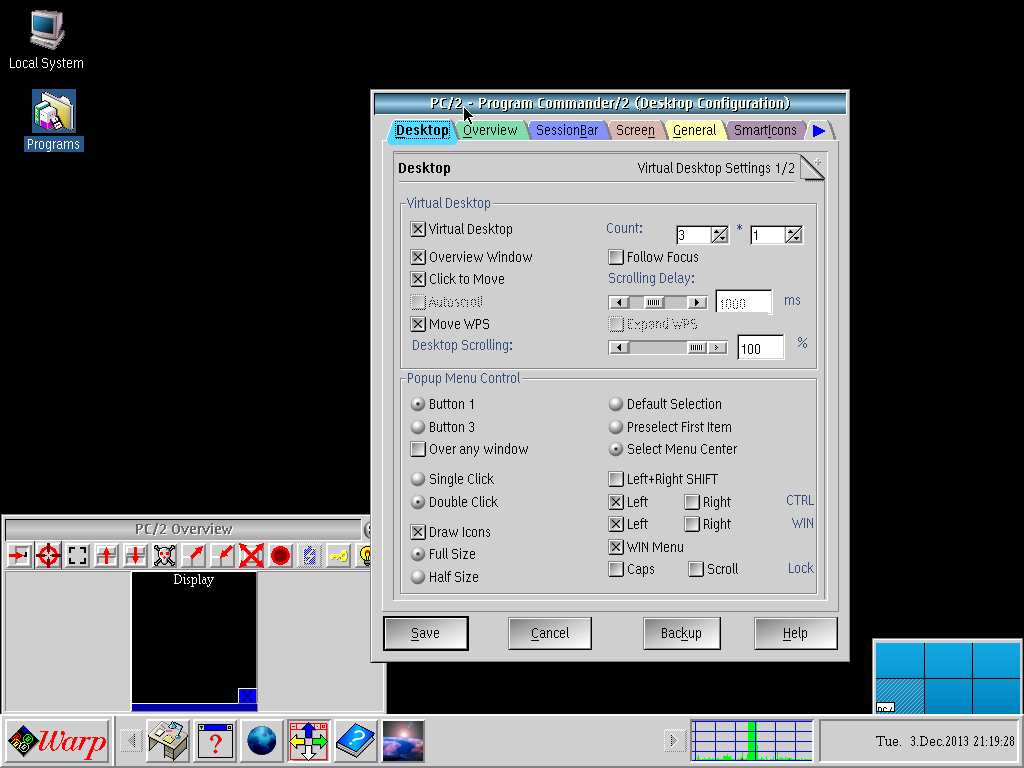Click the black corner-brackets icon in Overview toolbar
The height and width of the screenshot is (768, 1024).
tap(77, 555)
